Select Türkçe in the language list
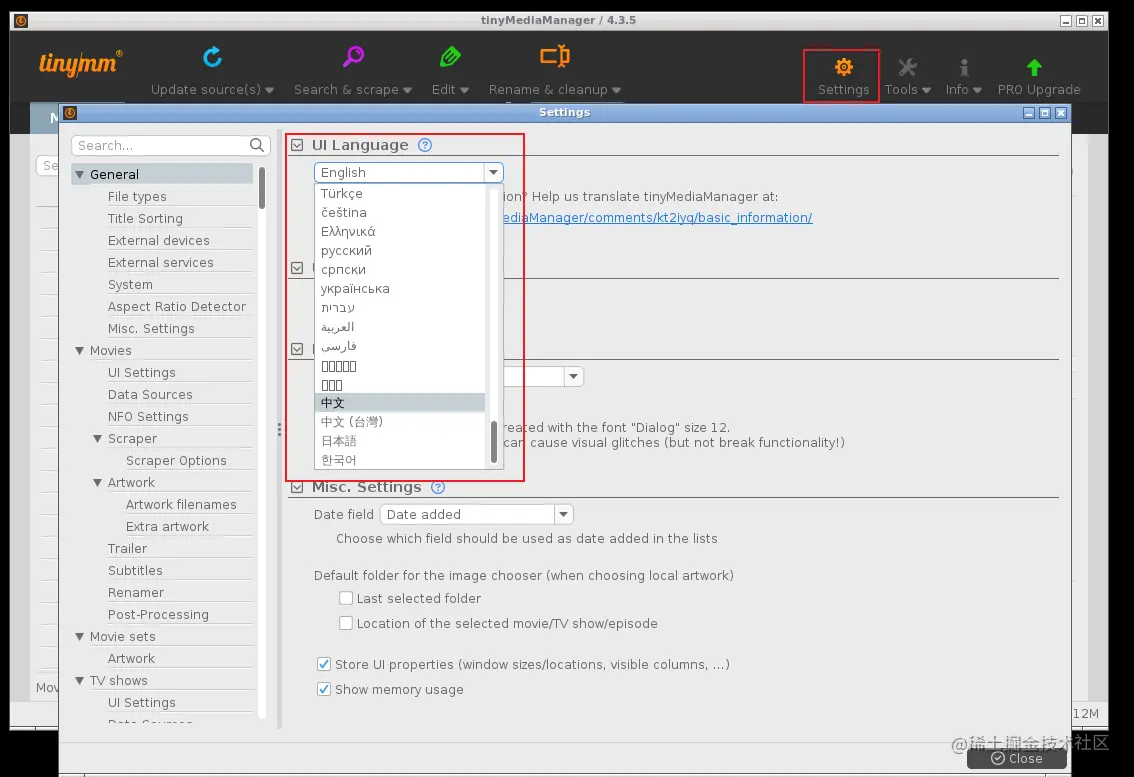The image size is (1134, 777). point(400,193)
